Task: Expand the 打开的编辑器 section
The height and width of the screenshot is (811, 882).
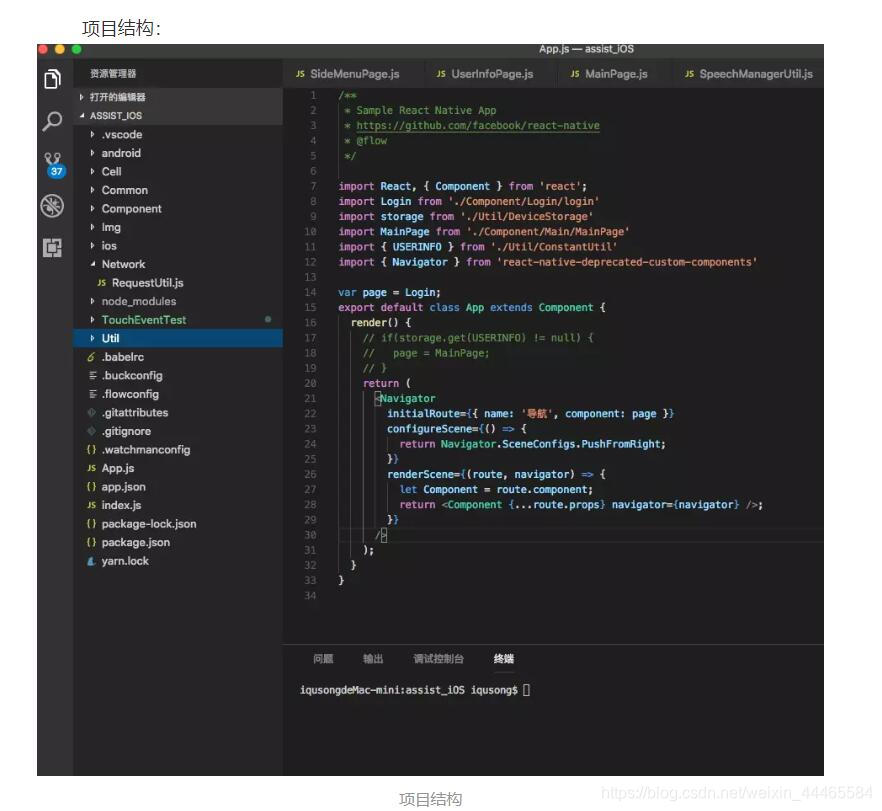Action: [82, 97]
